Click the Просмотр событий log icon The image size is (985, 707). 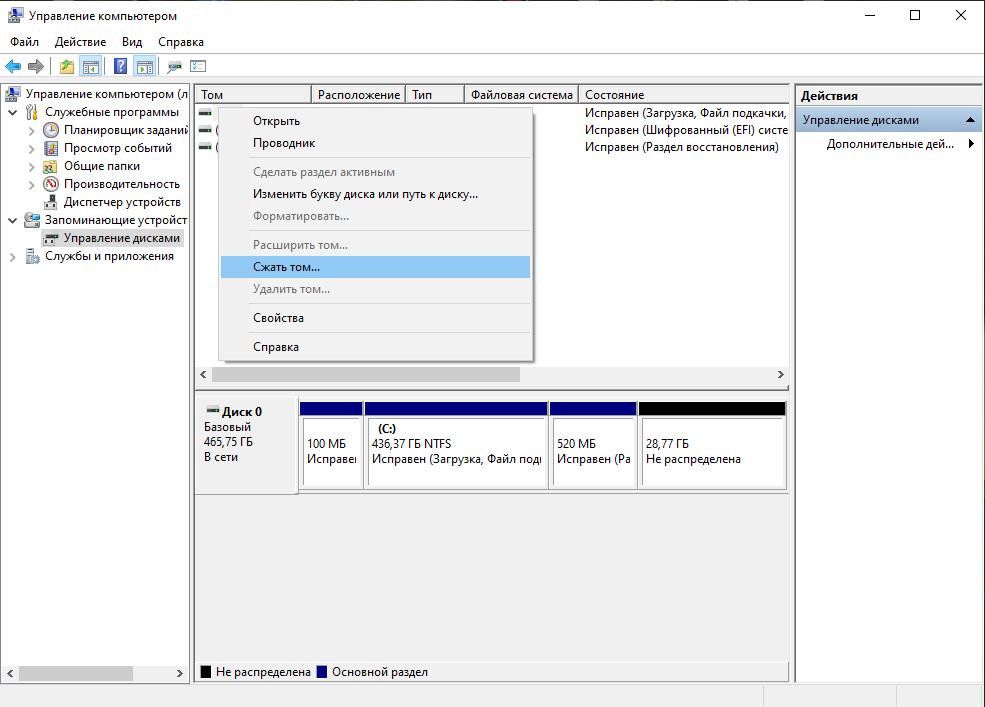pos(51,148)
